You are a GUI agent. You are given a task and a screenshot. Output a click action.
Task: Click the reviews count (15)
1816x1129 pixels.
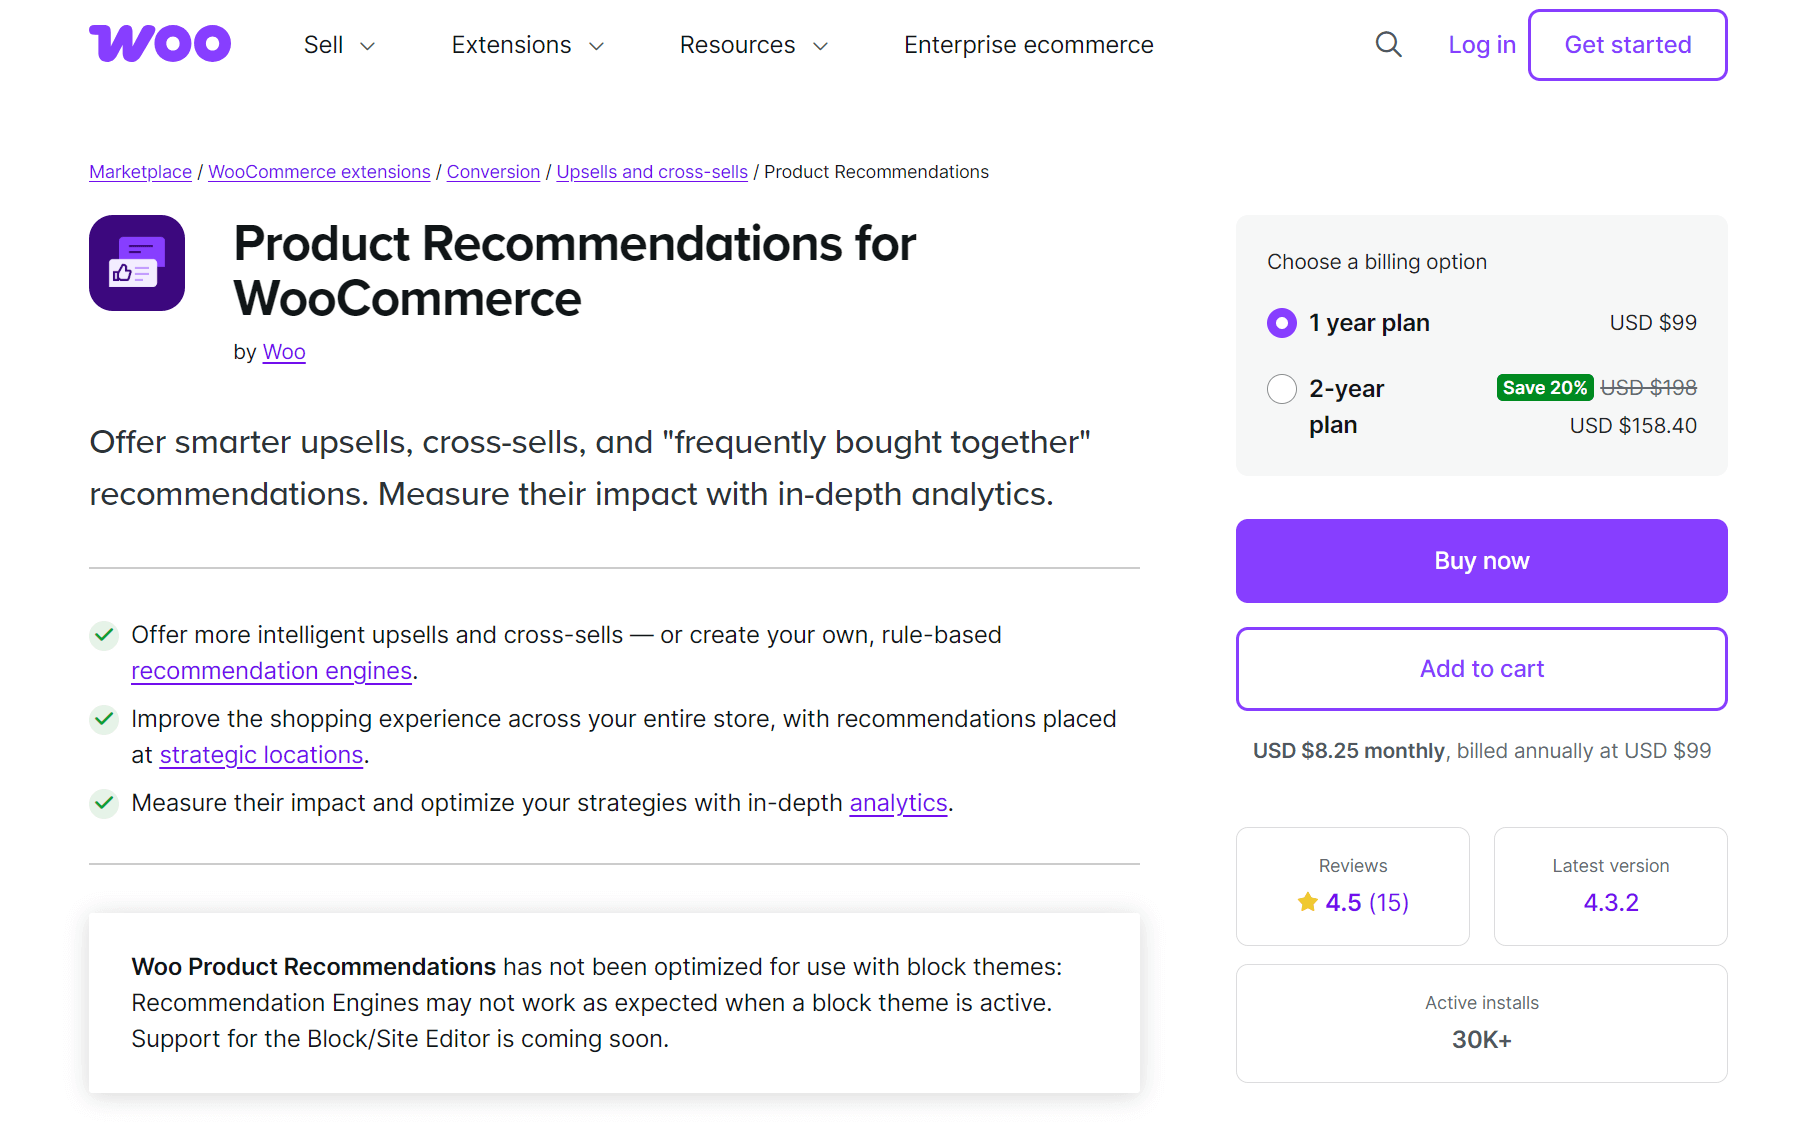pyautogui.click(x=1388, y=901)
